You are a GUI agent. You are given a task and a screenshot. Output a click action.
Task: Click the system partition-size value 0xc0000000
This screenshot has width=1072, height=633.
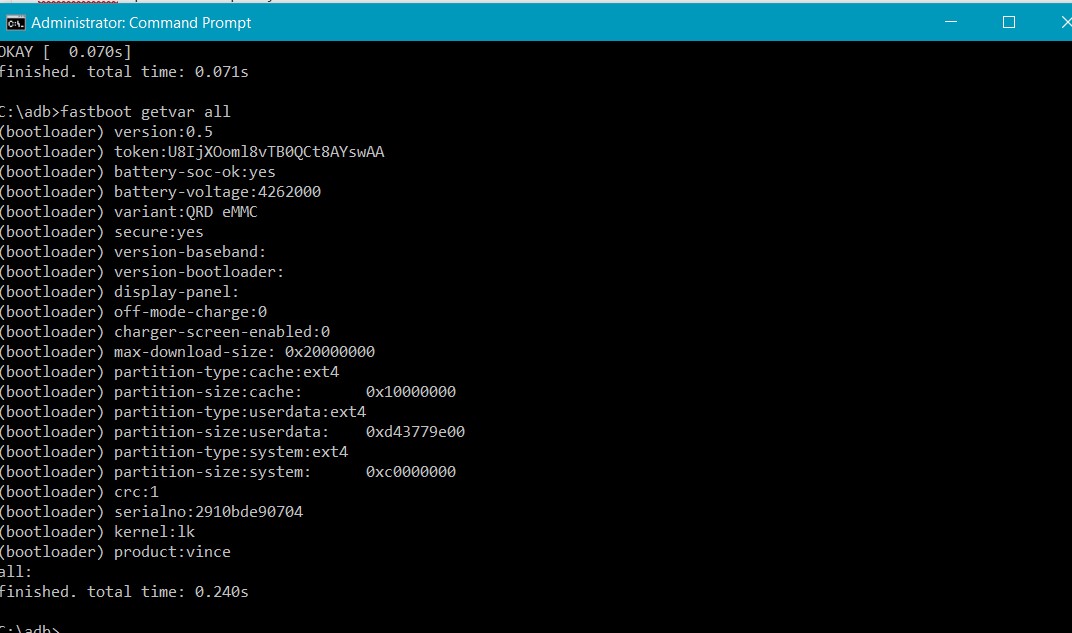click(410, 472)
